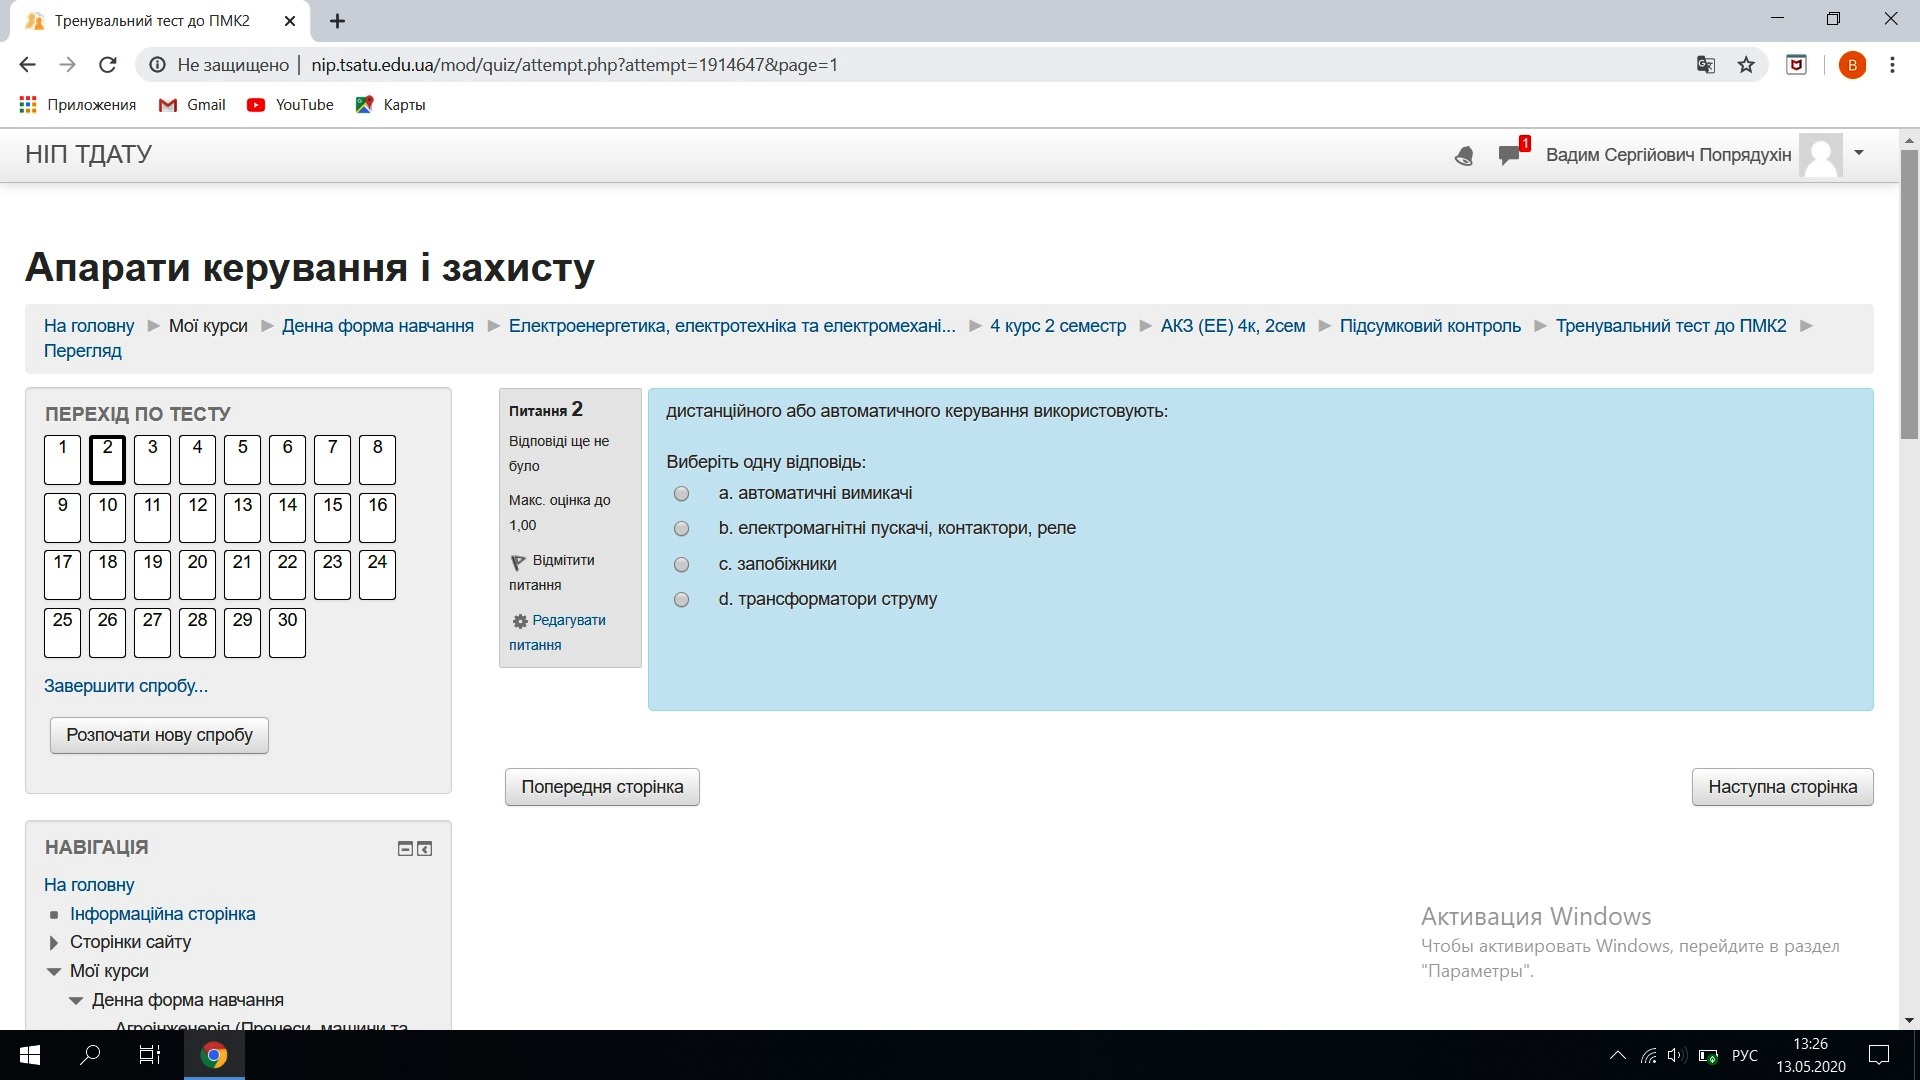This screenshot has width=1920, height=1080.
Task: Reload the page
Action: click(x=108, y=65)
